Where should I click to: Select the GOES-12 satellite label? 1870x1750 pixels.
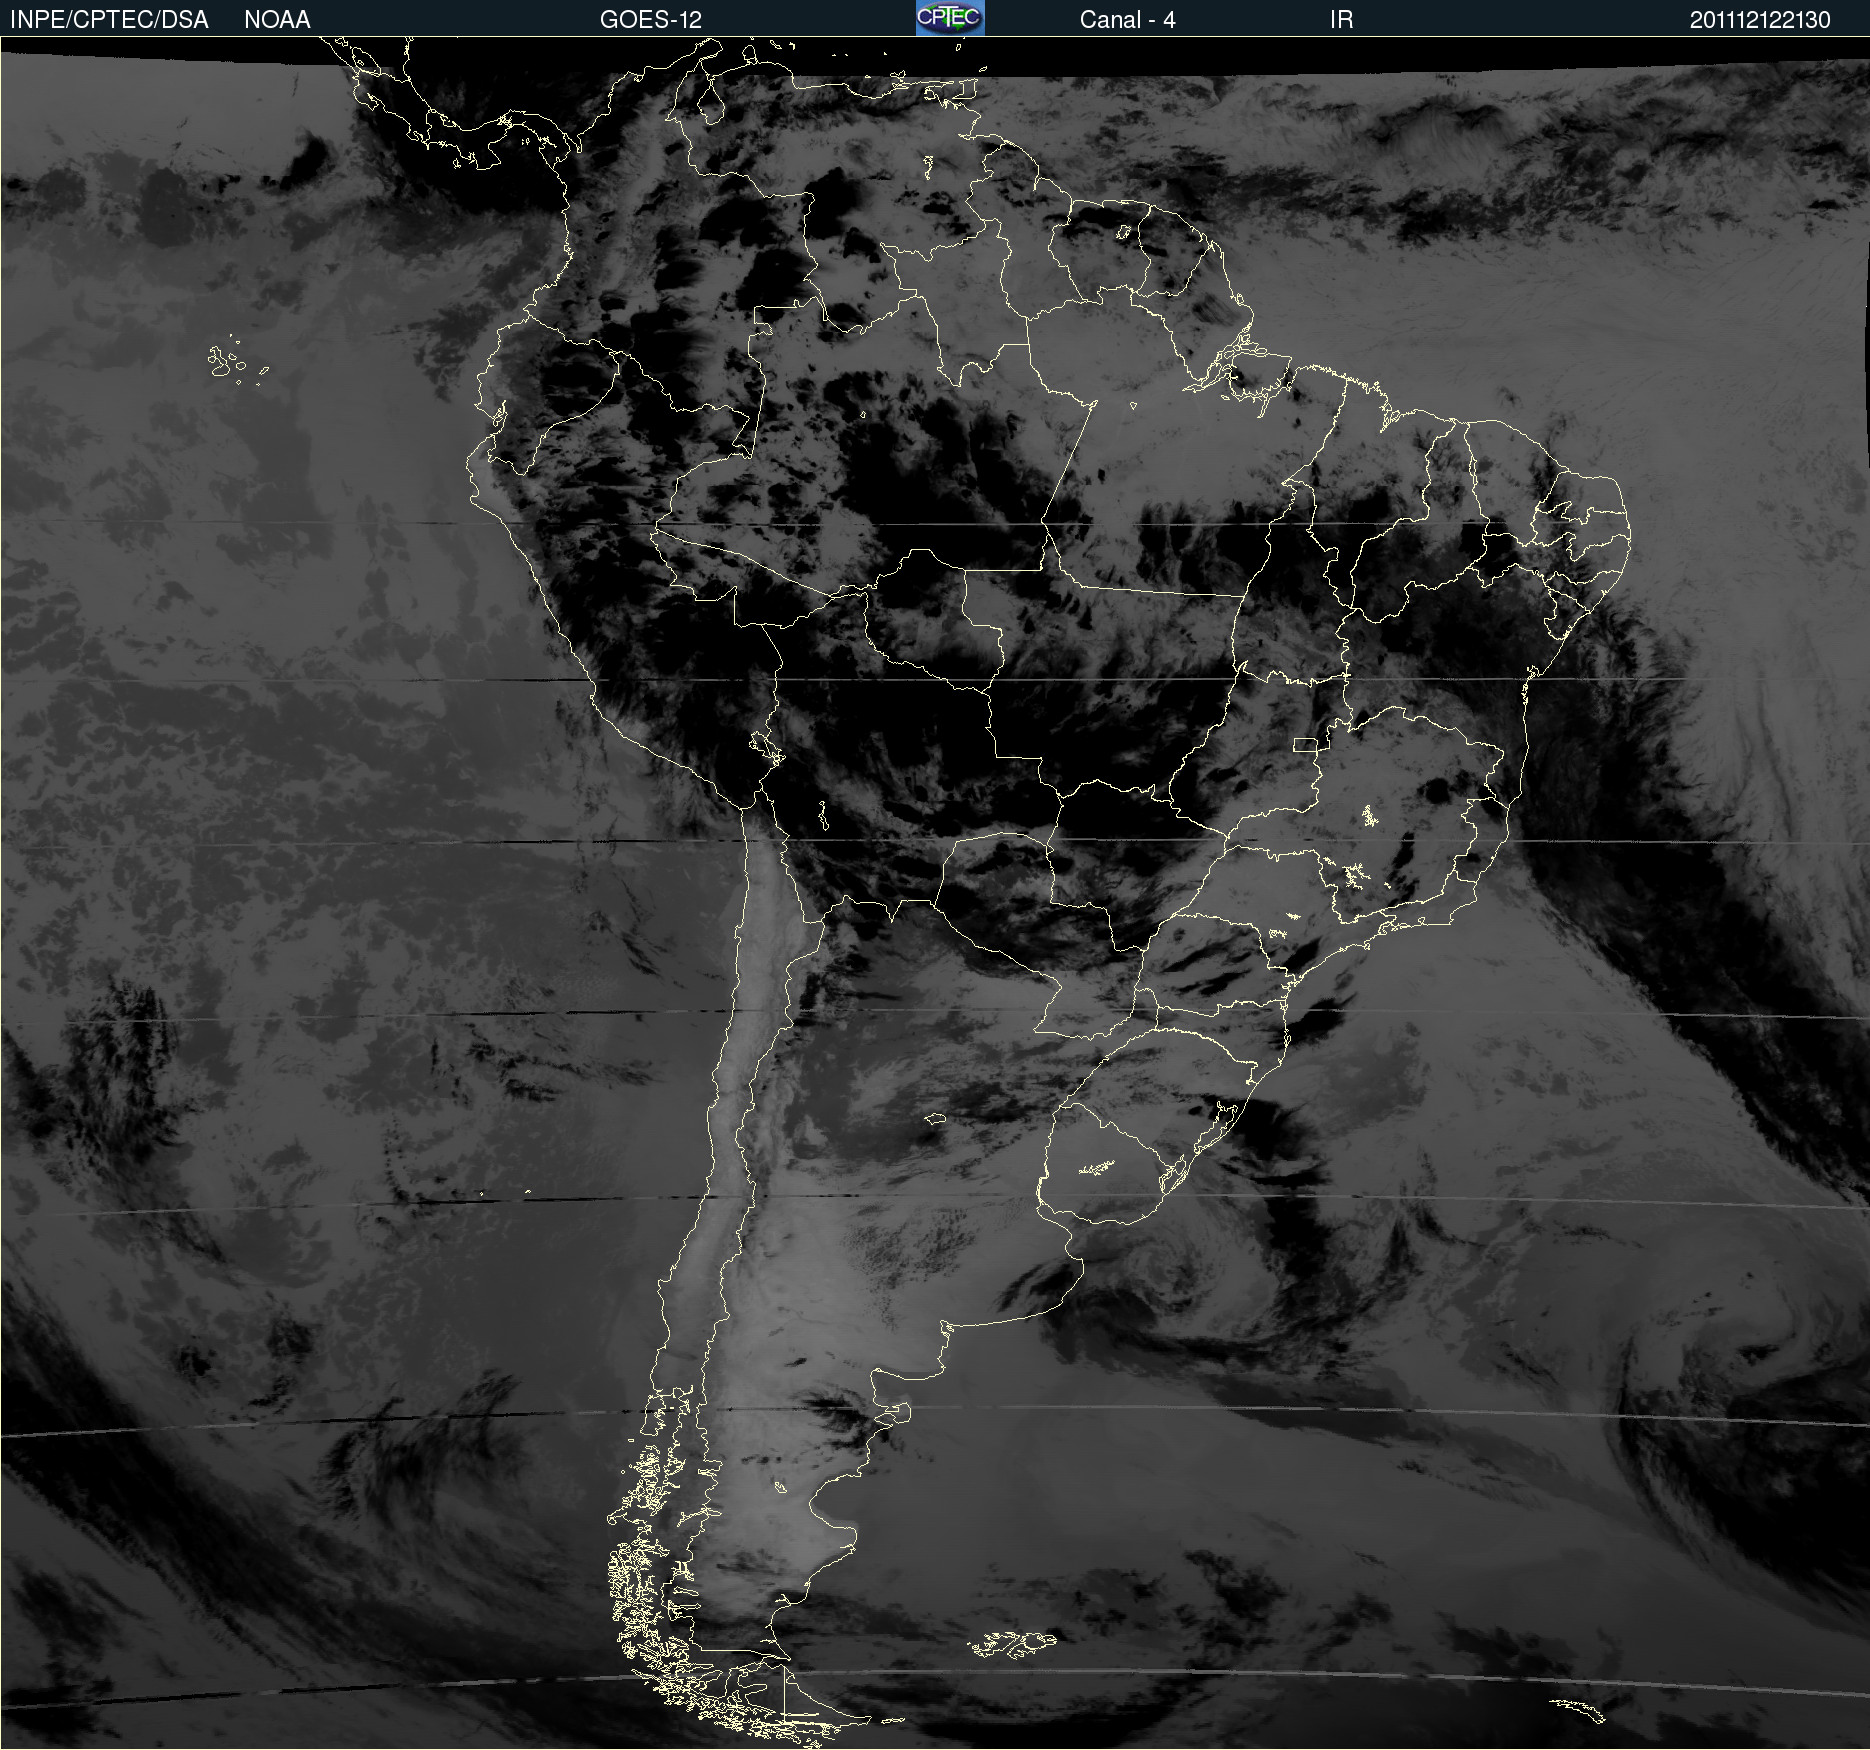tap(651, 19)
